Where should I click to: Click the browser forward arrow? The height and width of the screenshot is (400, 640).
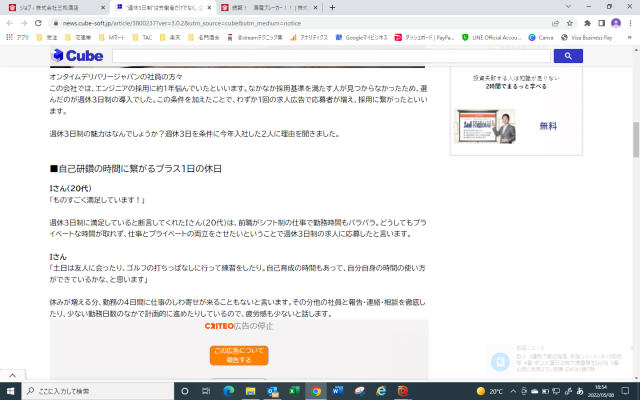pyautogui.click(x=24, y=23)
